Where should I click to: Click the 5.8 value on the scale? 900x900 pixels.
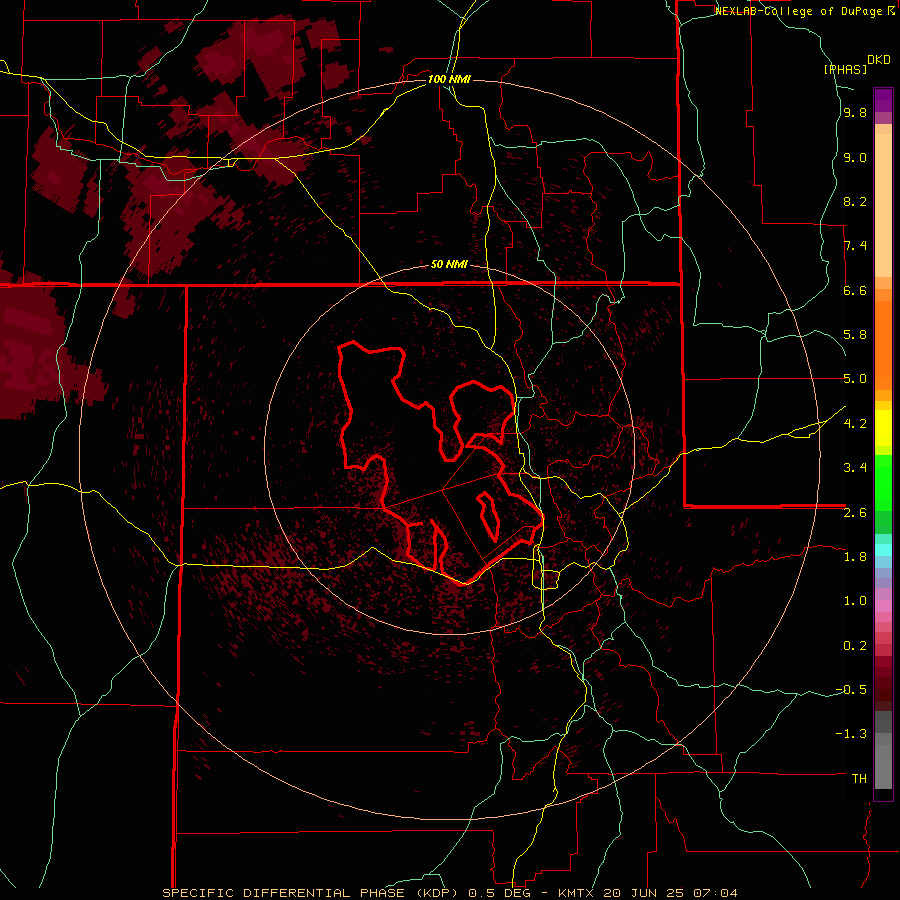coord(855,335)
